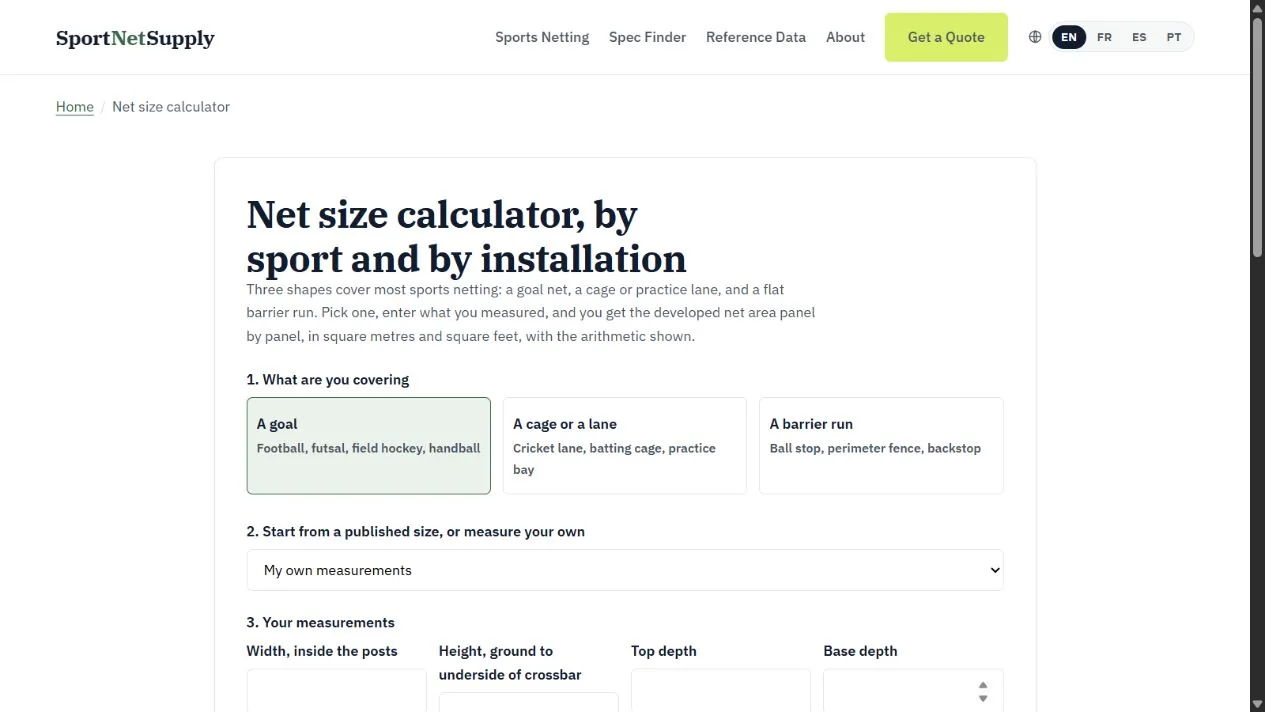The image size is (1265, 712).
Task: Visit the About page
Action: click(x=845, y=37)
